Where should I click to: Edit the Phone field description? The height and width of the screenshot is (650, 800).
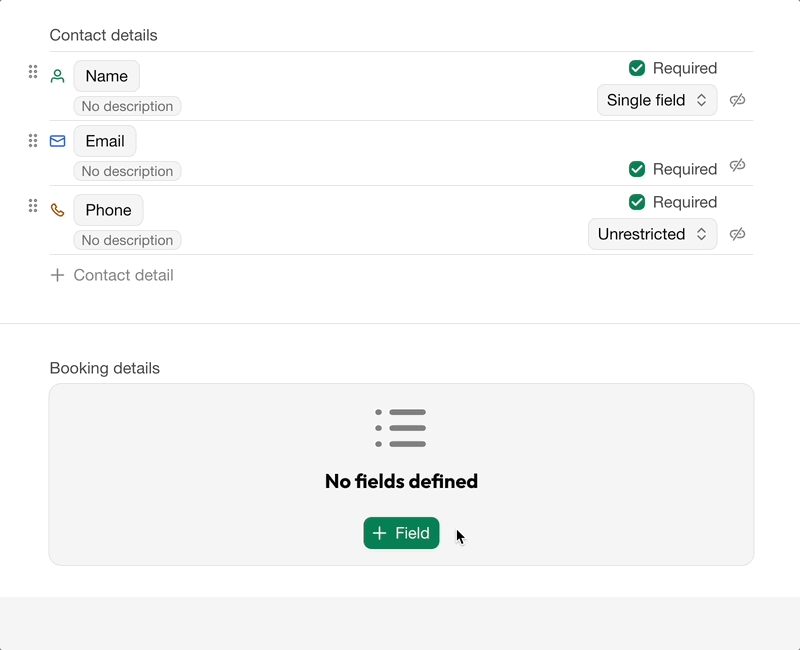(127, 240)
